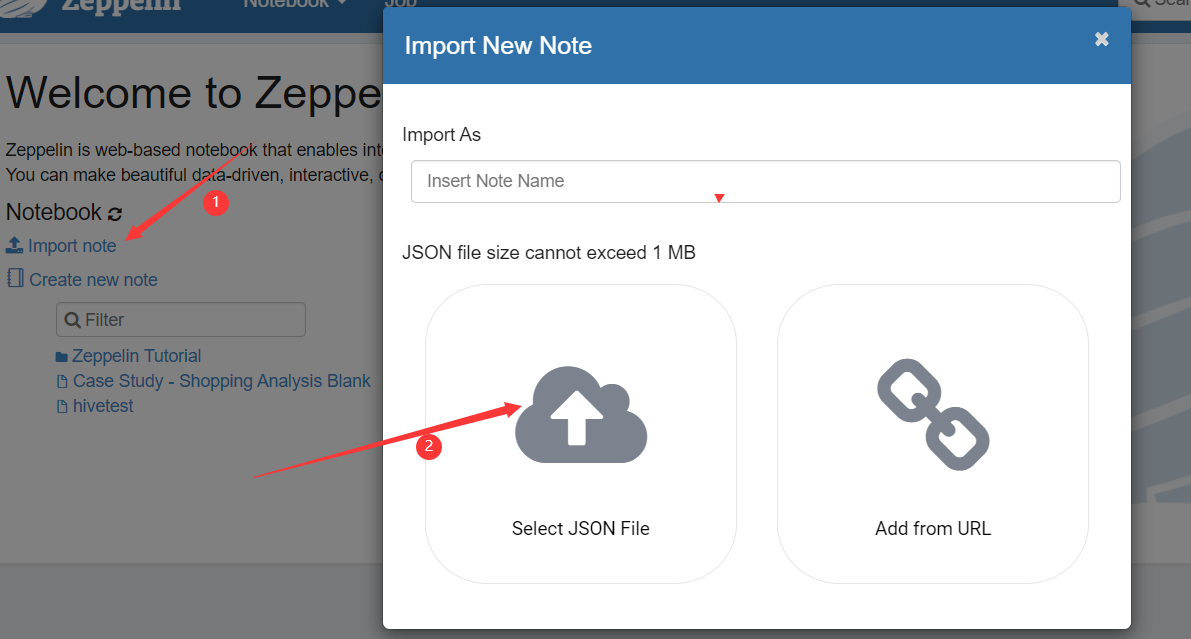Screen dimensions: 1191x639
Task: Click the file icon beside Case Study note
Action: coord(62,381)
